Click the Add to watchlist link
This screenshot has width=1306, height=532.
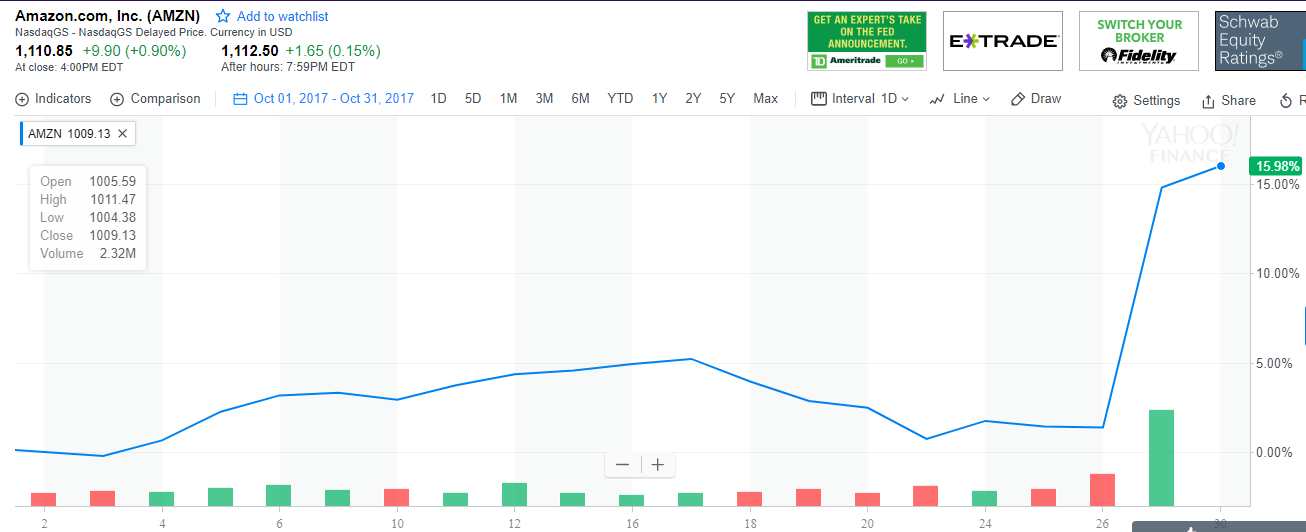click(x=282, y=17)
